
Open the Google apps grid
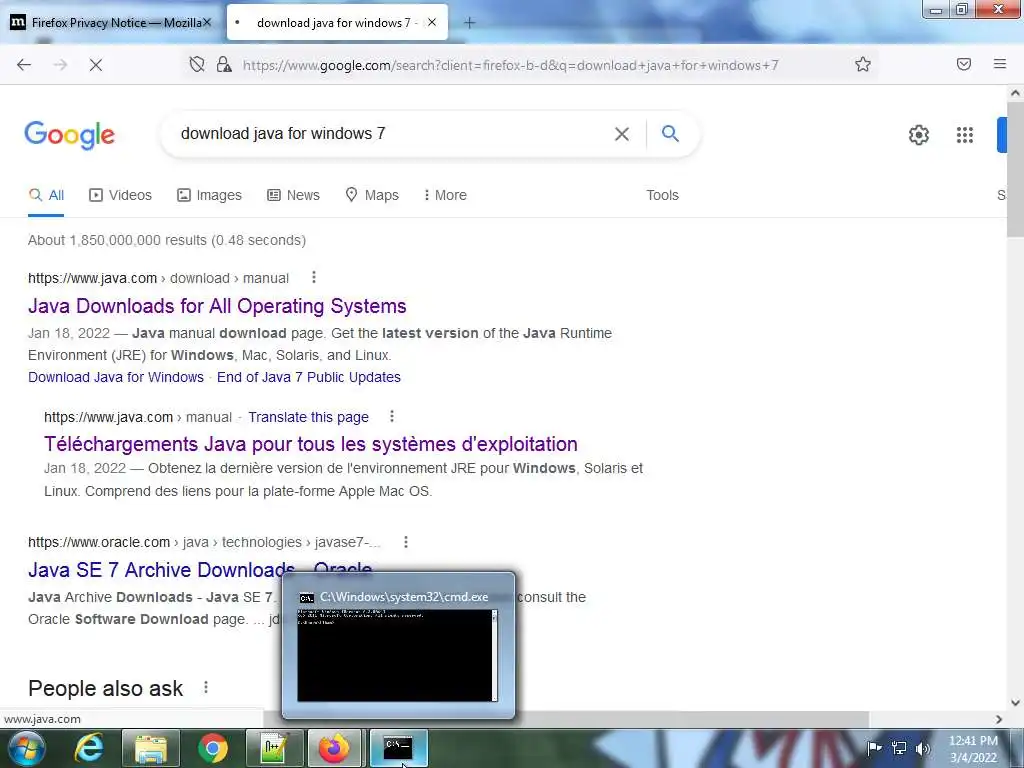965,135
